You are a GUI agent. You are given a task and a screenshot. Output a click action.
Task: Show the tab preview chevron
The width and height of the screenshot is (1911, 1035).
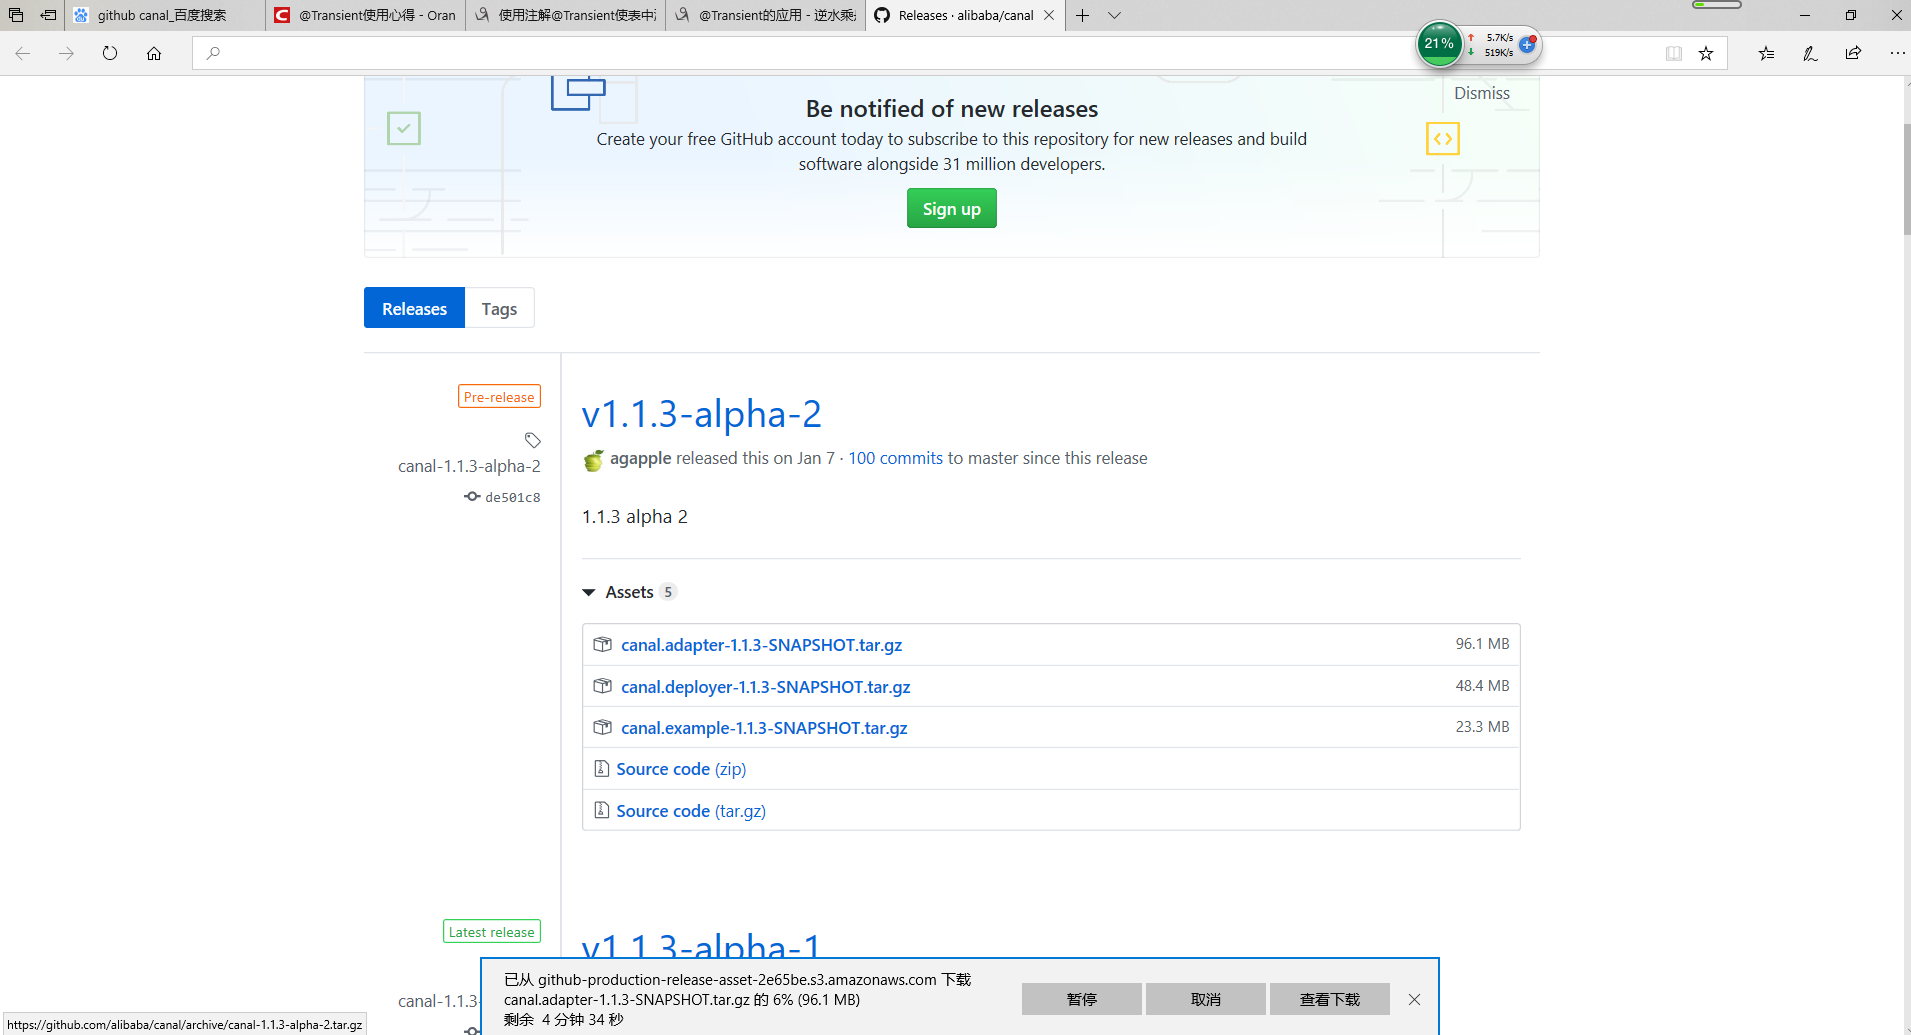click(x=1114, y=15)
